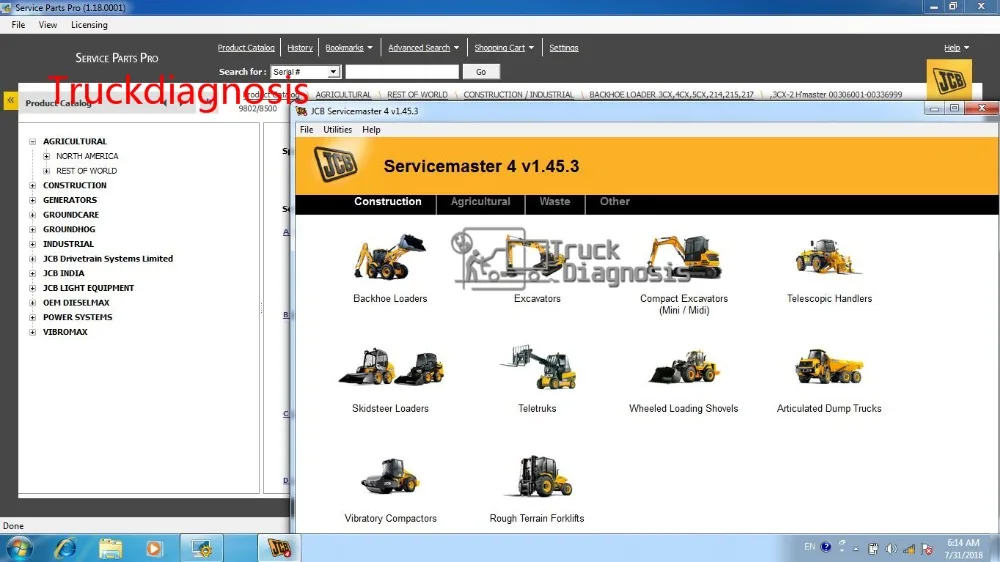
Task: Open Service Parts Pro View menu
Action: tap(48, 25)
